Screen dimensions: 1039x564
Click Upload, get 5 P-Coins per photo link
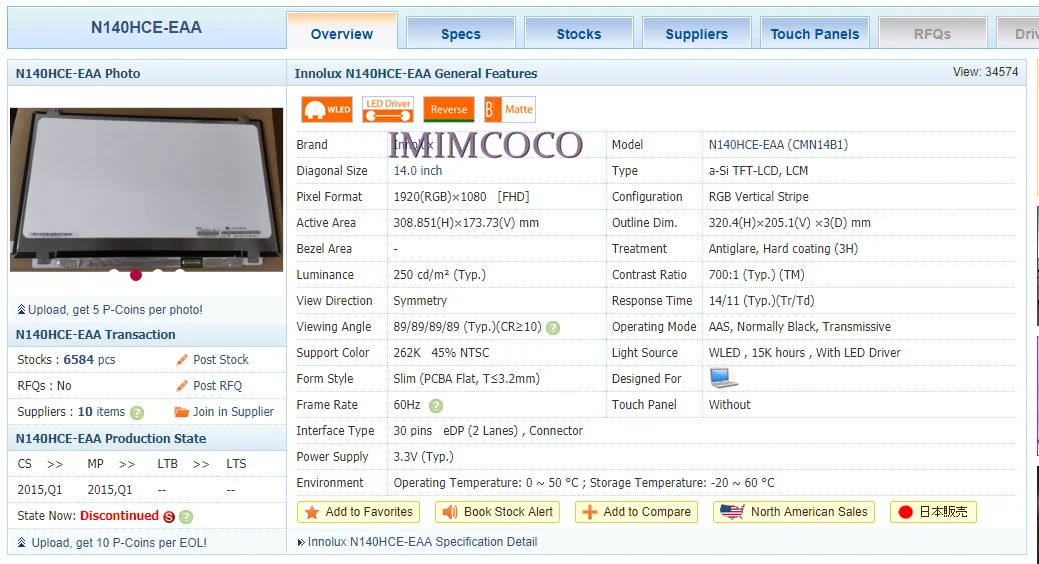tap(115, 310)
